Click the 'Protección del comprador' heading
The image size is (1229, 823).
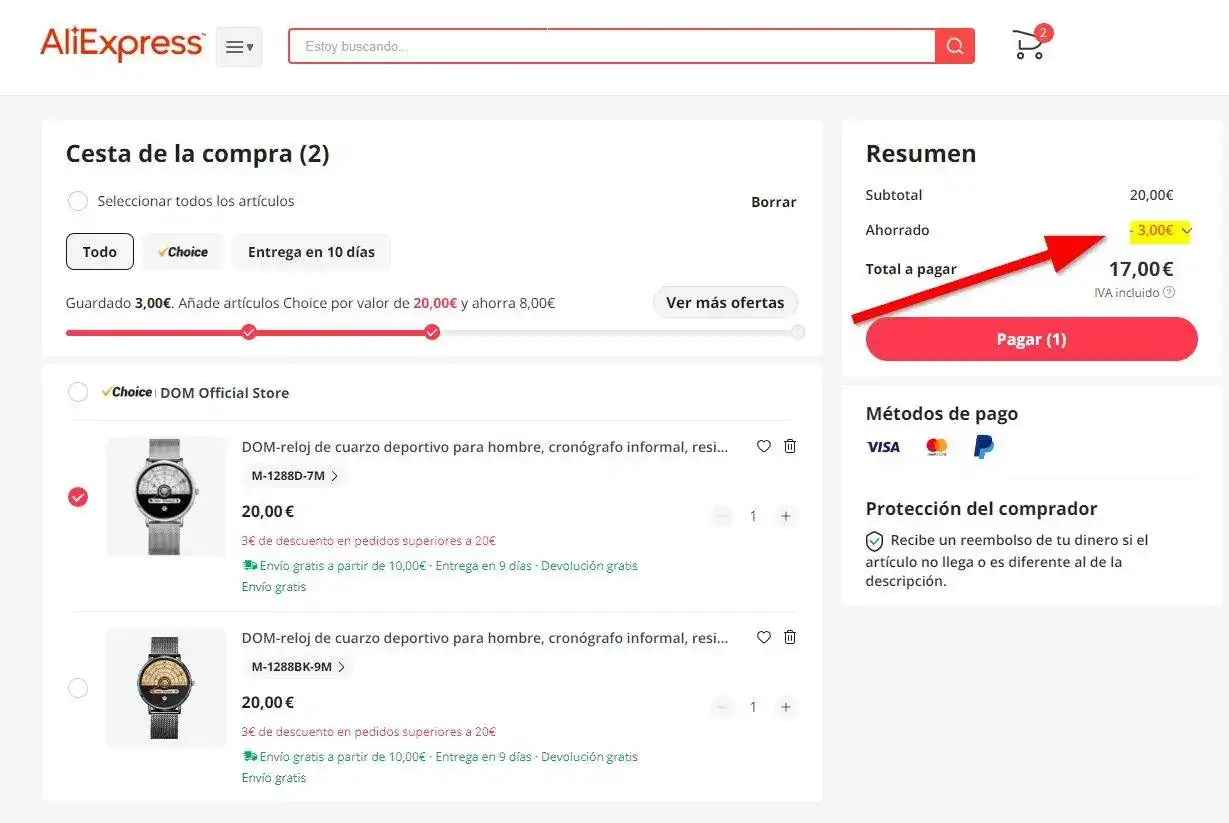point(981,508)
